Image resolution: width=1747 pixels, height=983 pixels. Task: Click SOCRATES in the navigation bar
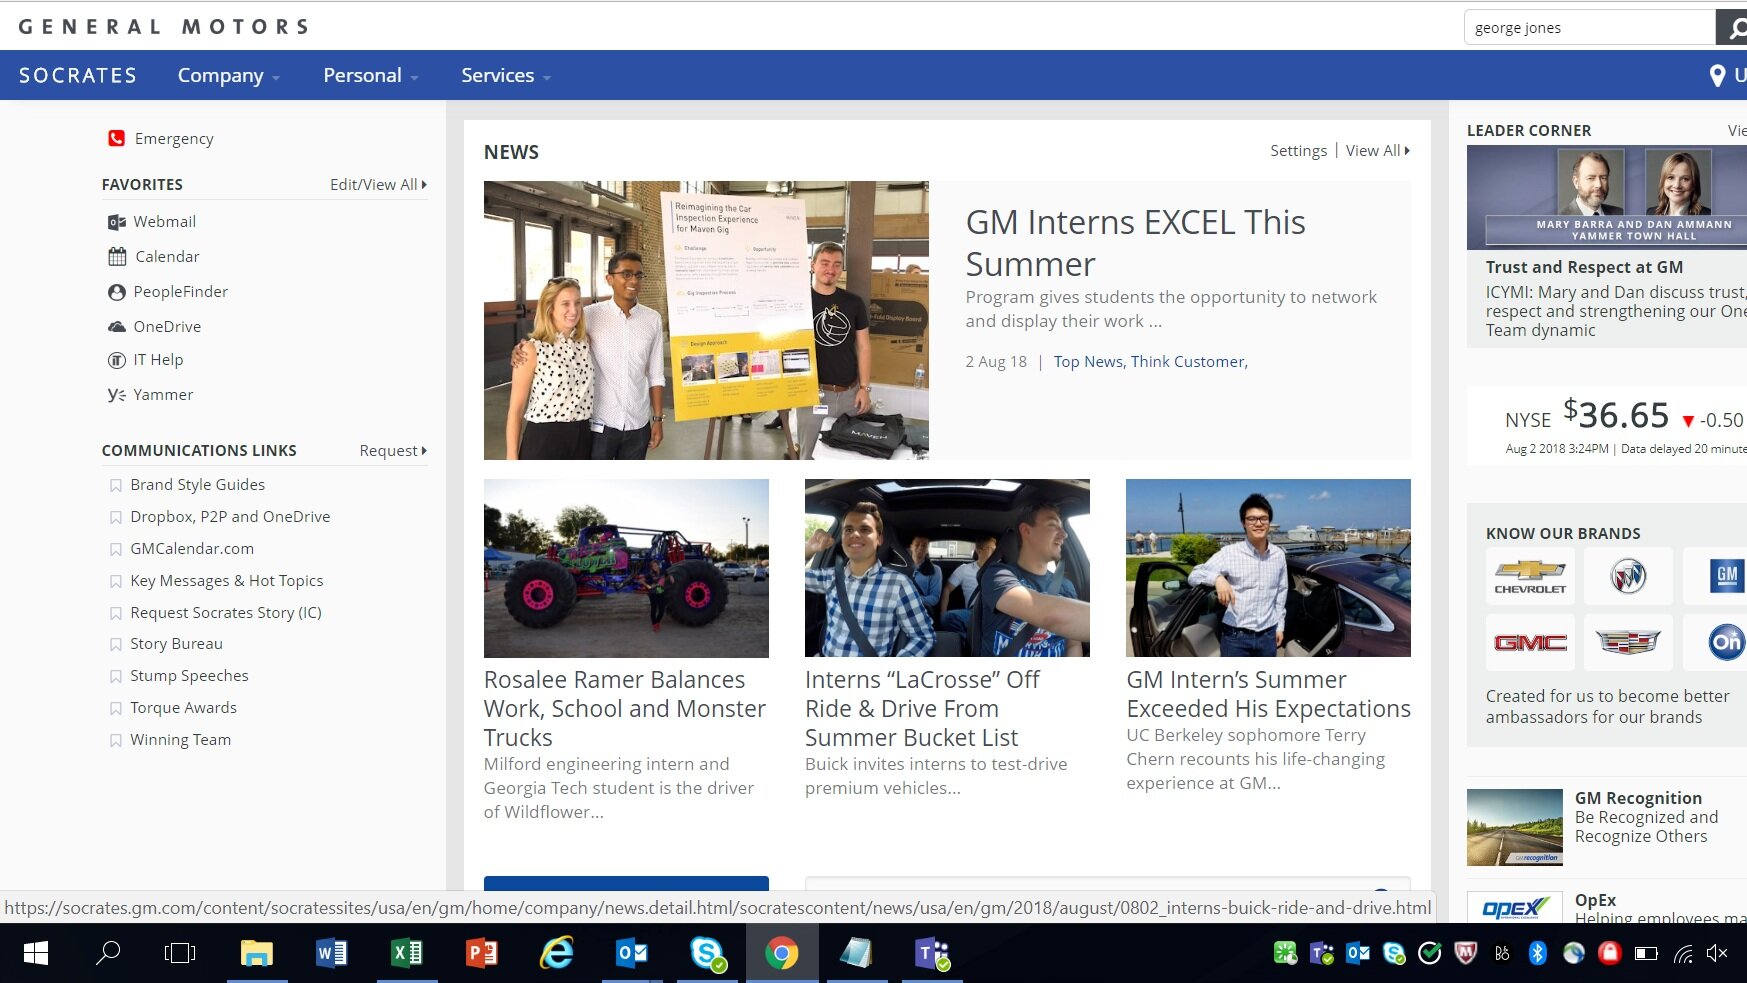(x=77, y=75)
